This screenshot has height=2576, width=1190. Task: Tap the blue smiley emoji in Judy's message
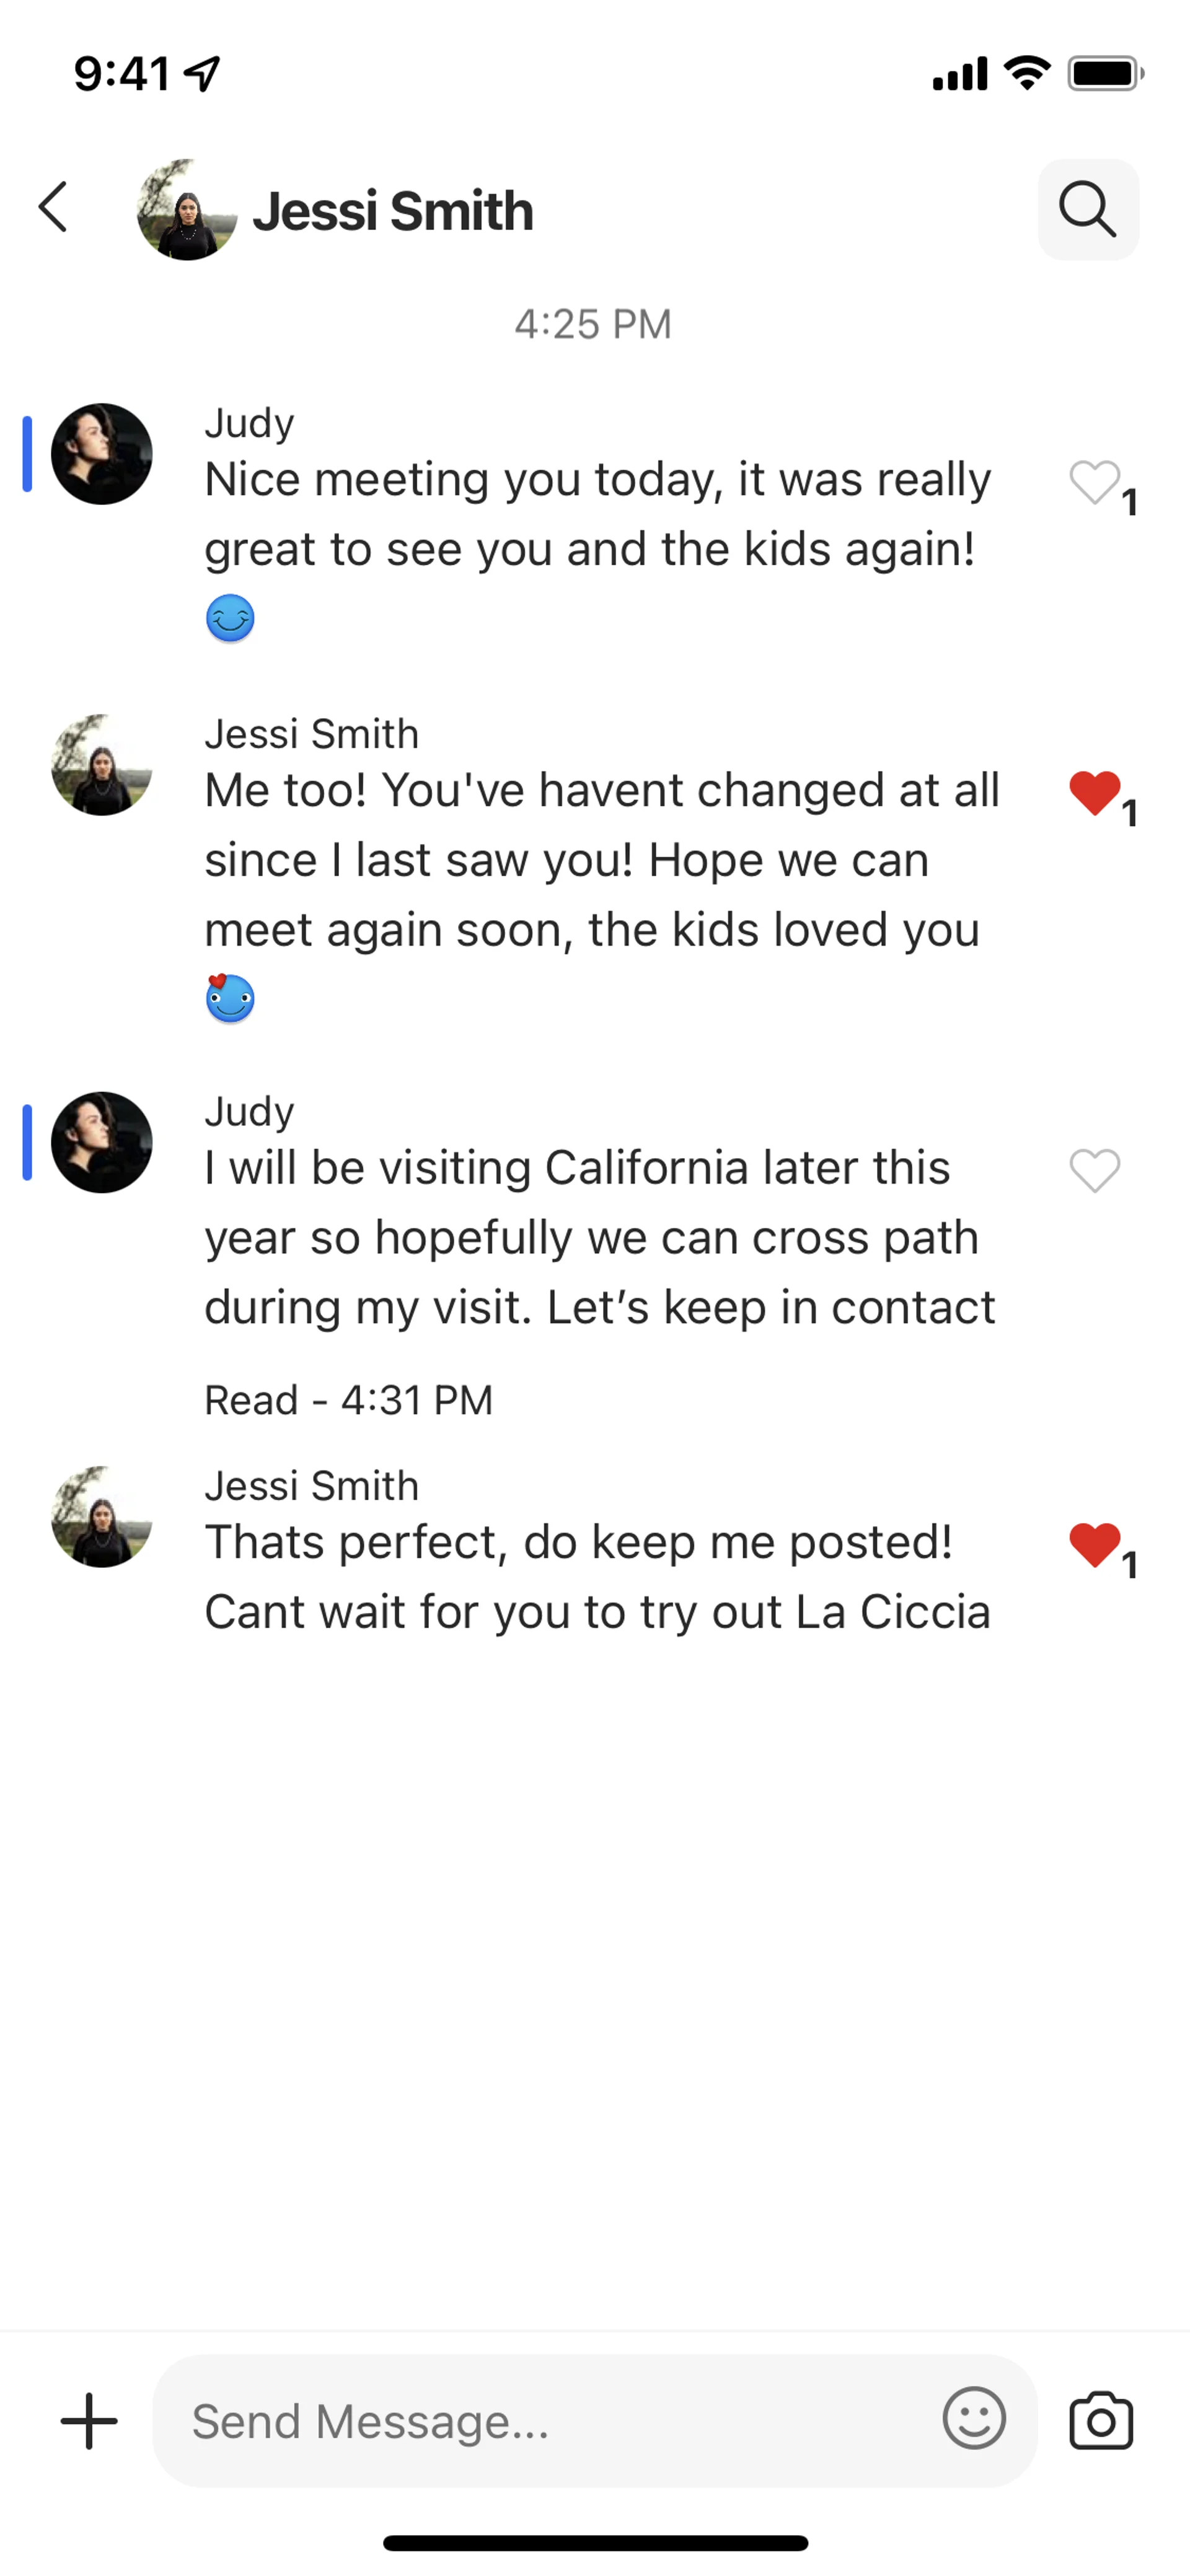230,618
